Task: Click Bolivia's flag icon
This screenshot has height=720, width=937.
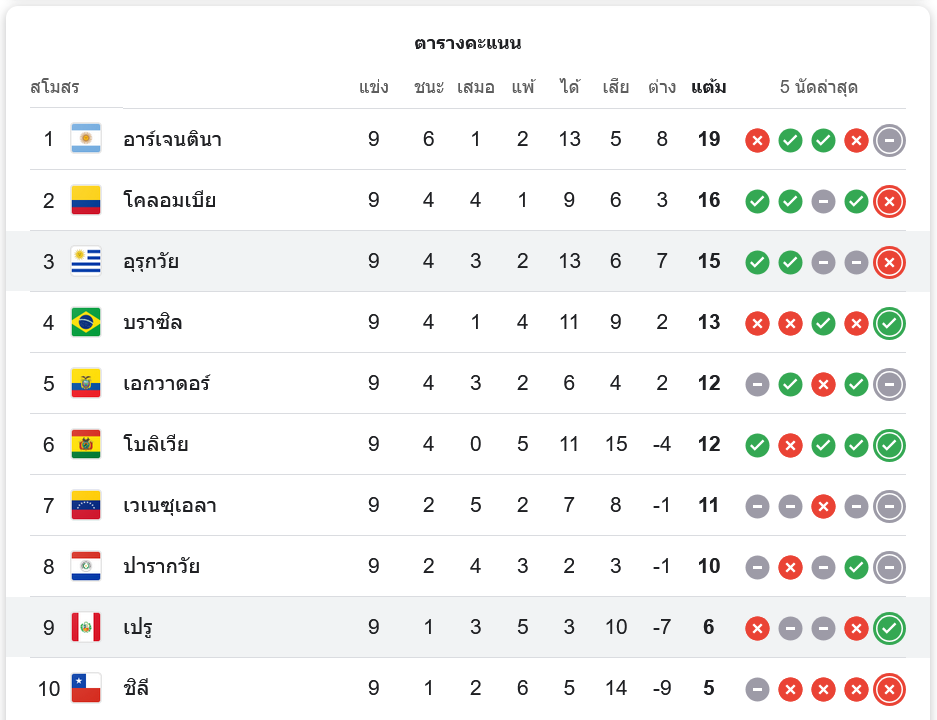Action: coord(86,444)
